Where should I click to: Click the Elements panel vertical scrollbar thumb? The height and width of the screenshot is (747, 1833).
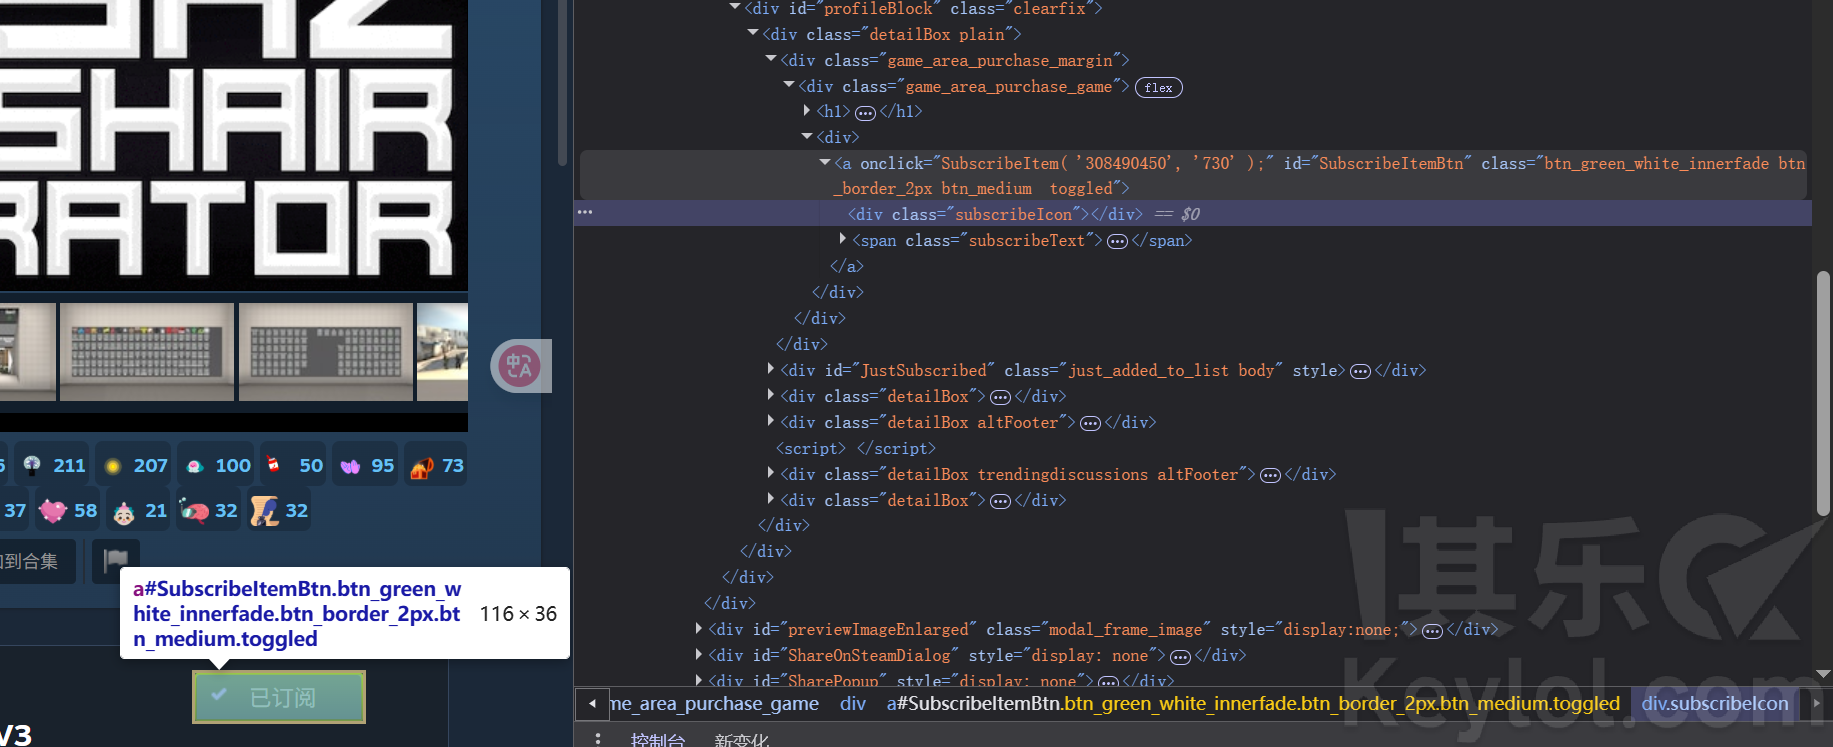pyautogui.click(x=1823, y=393)
